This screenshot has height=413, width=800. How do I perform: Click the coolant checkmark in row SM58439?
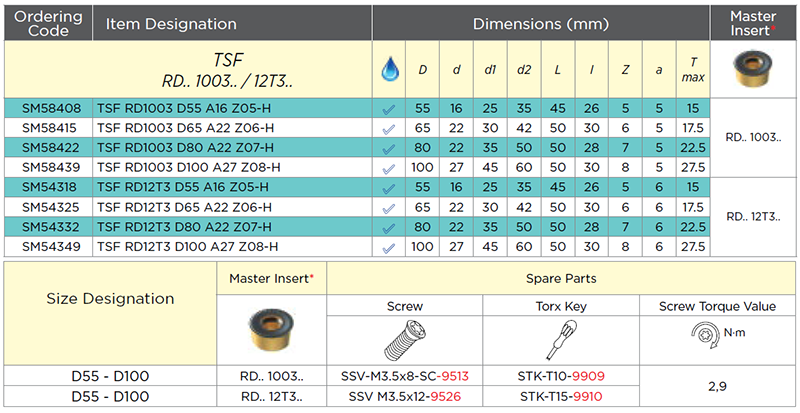pos(390,168)
